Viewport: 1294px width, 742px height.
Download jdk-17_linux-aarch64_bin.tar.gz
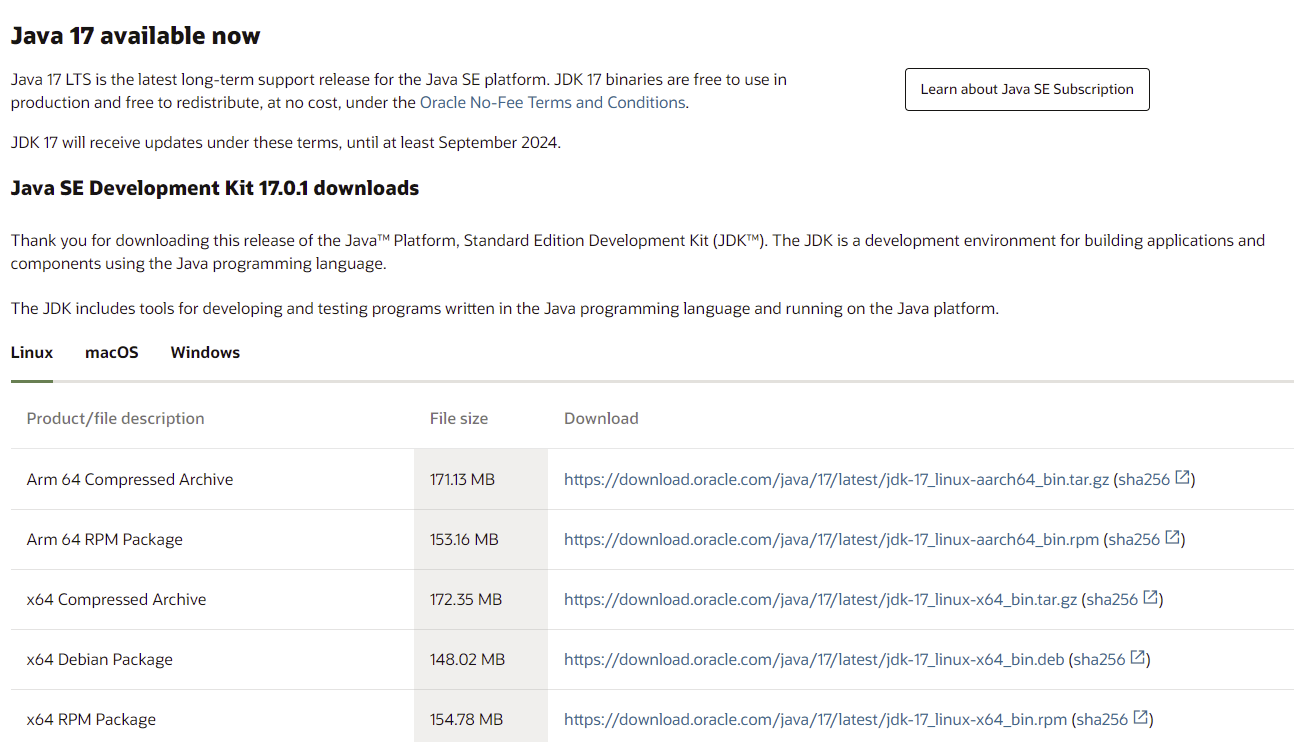836,479
